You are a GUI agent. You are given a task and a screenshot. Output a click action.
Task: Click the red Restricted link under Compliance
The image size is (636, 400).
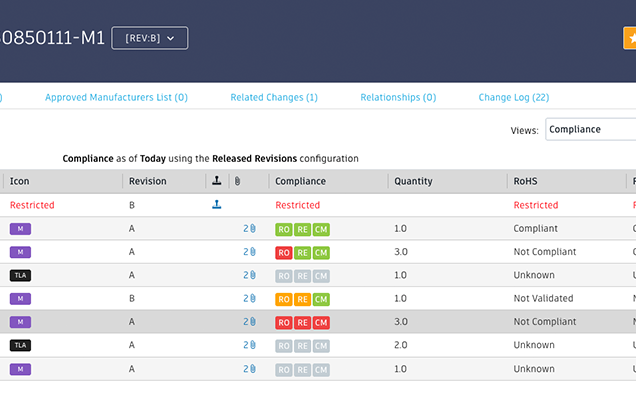[x=297, y=205]
